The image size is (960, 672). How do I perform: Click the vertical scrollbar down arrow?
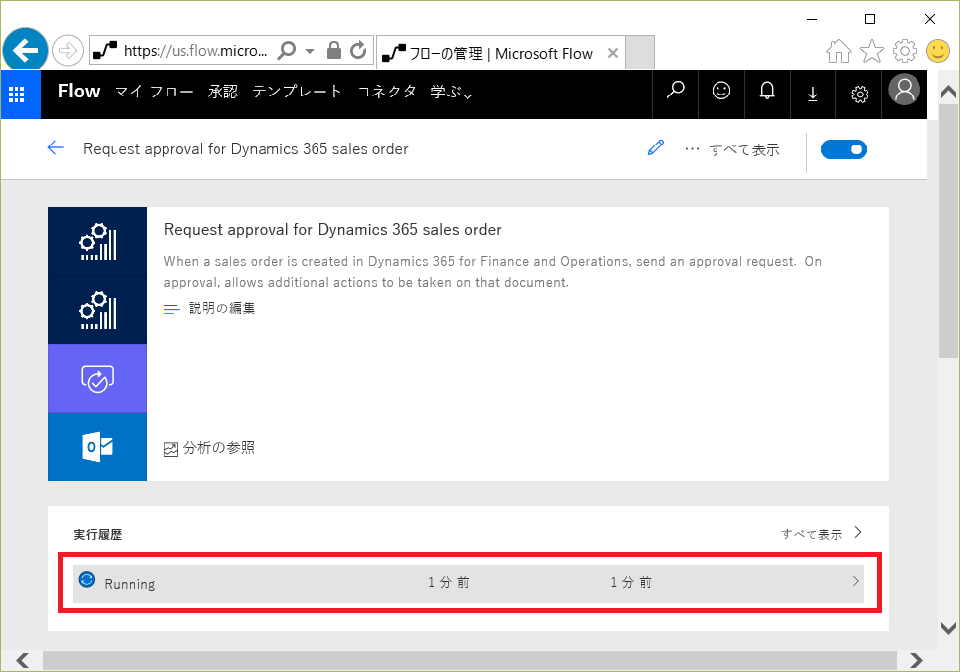click(x=948, y=628)
